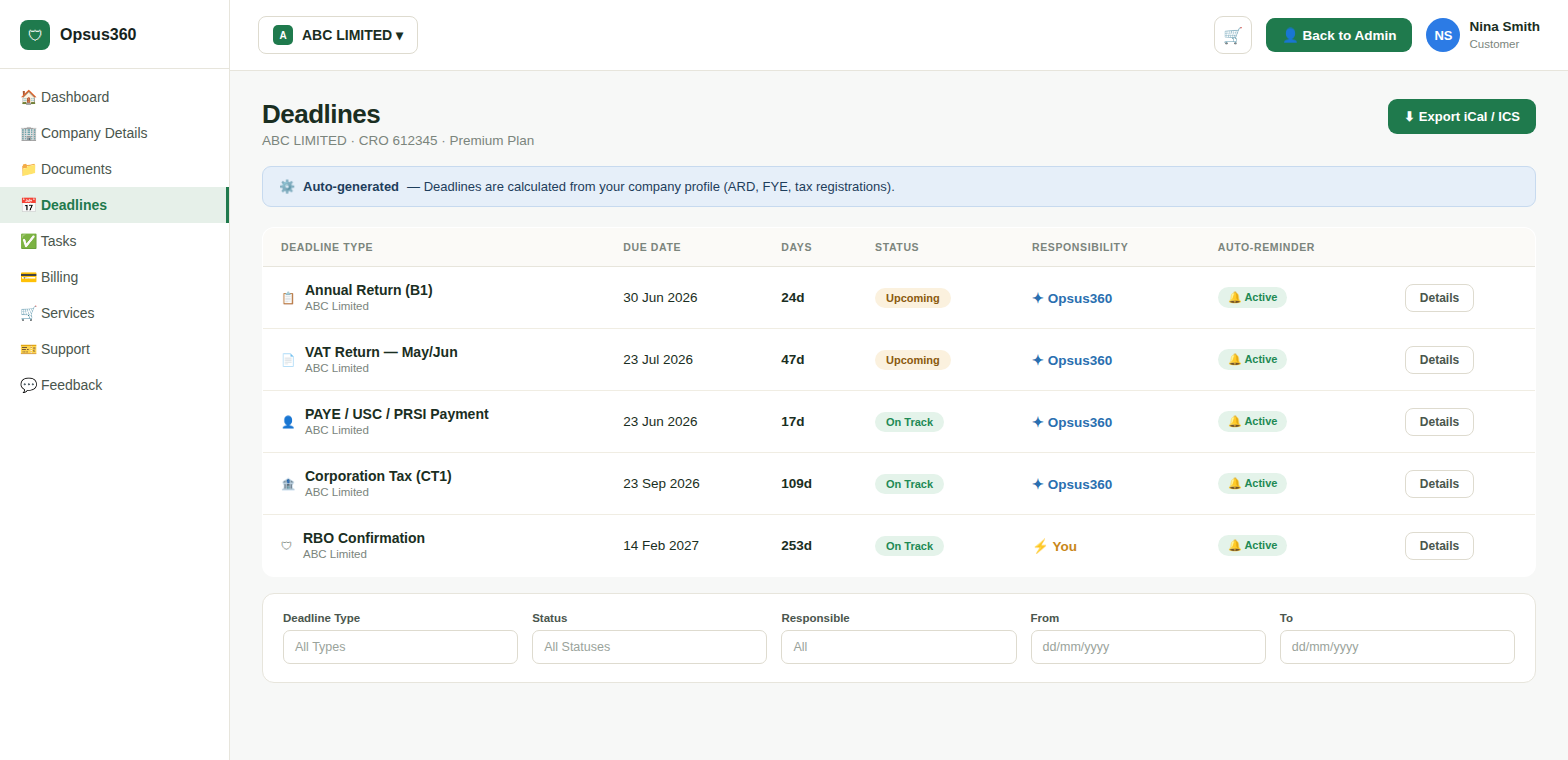The height and width of the screenshot is (760, 1568).
Task: Open Billing in the sidebar
Action: 115,277
